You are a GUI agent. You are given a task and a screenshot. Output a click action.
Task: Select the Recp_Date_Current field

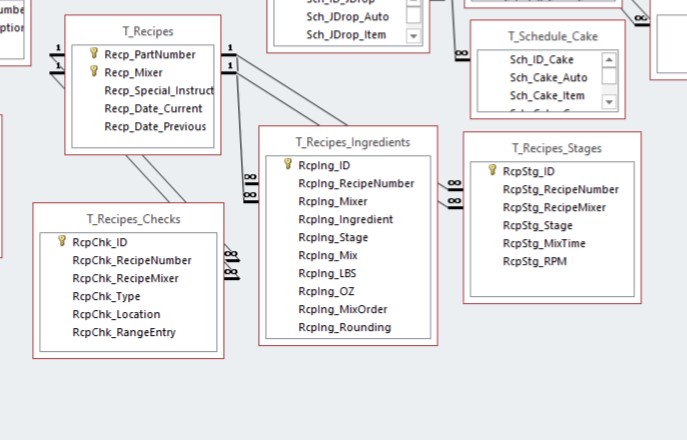[x=153, y=109]
